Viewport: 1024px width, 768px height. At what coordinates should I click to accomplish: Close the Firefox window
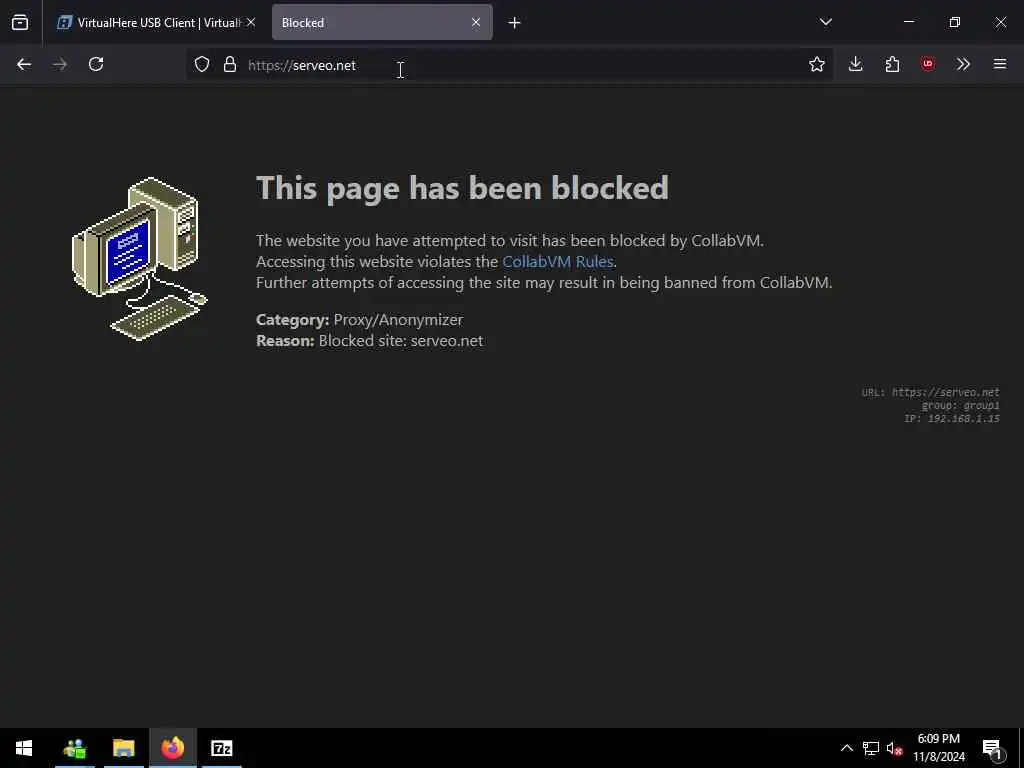click(1000, 22)
